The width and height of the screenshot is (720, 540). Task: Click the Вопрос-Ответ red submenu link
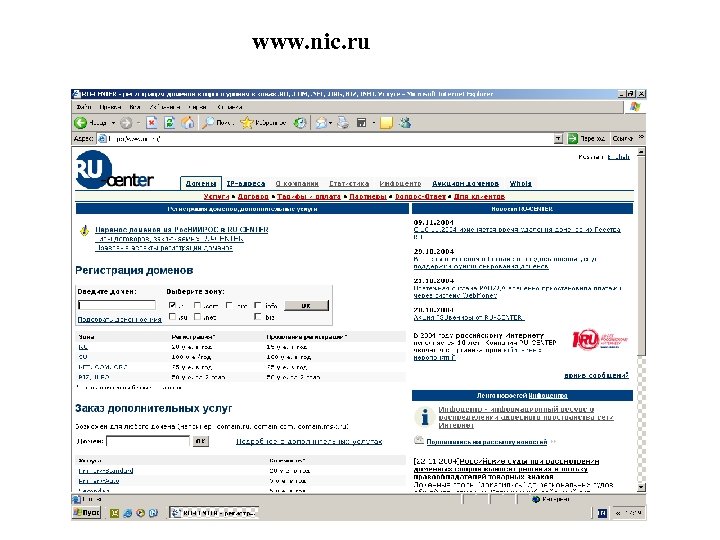click(420, 197)
